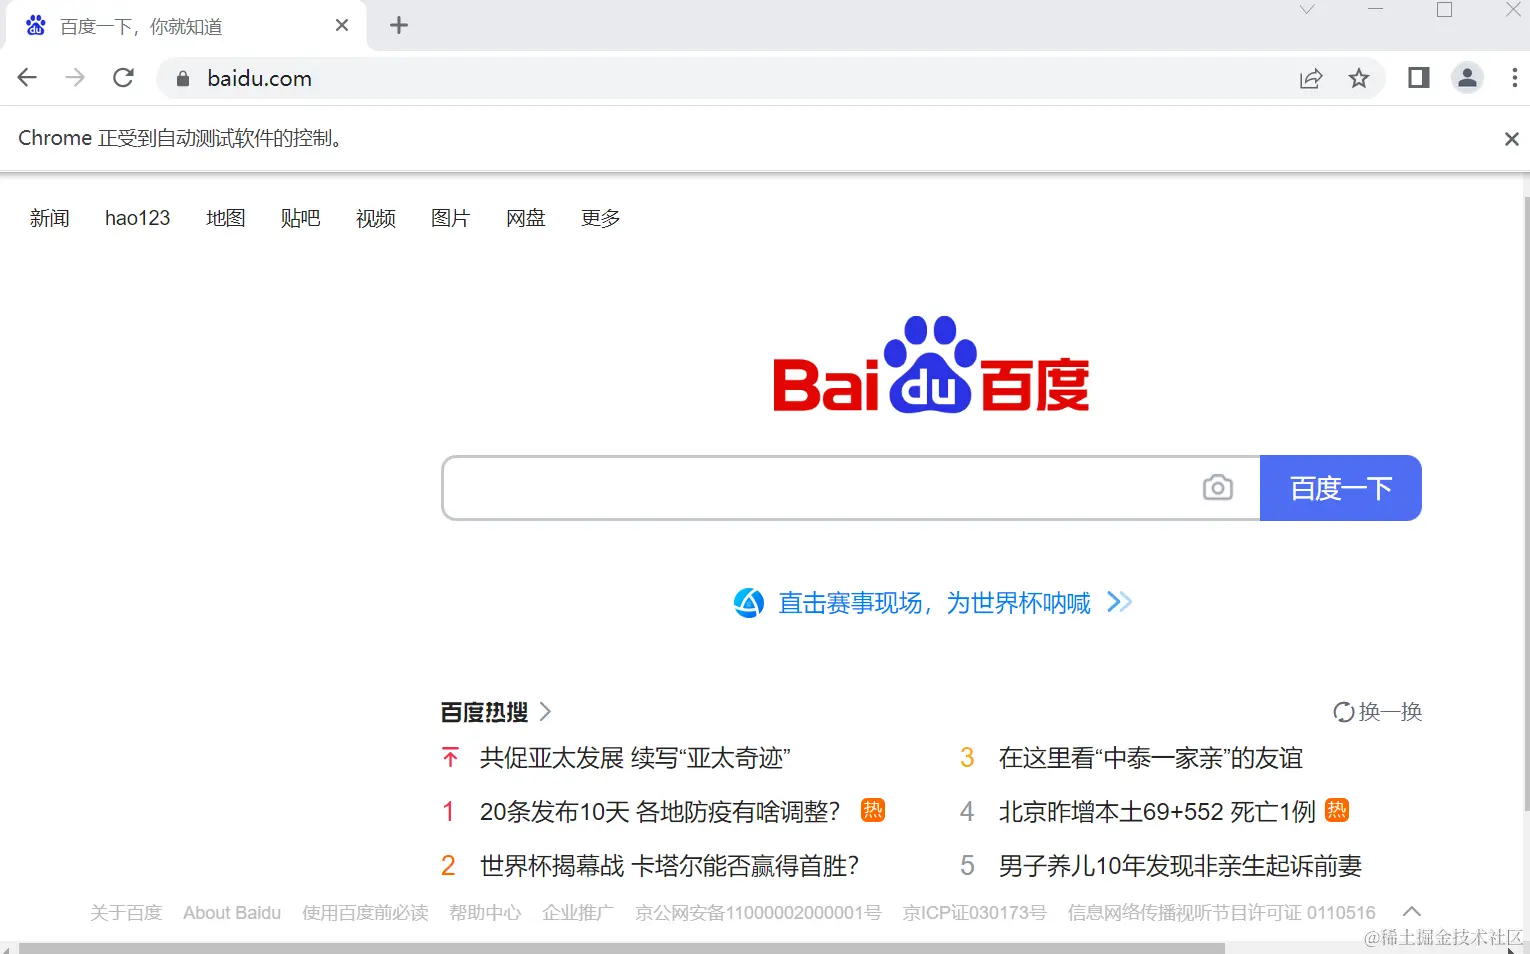The height and width of the screenshot is (954, 1530).
Task: Click 信息网络传播视听节目许可证 0110516 link
Action: pos(1222,912)
